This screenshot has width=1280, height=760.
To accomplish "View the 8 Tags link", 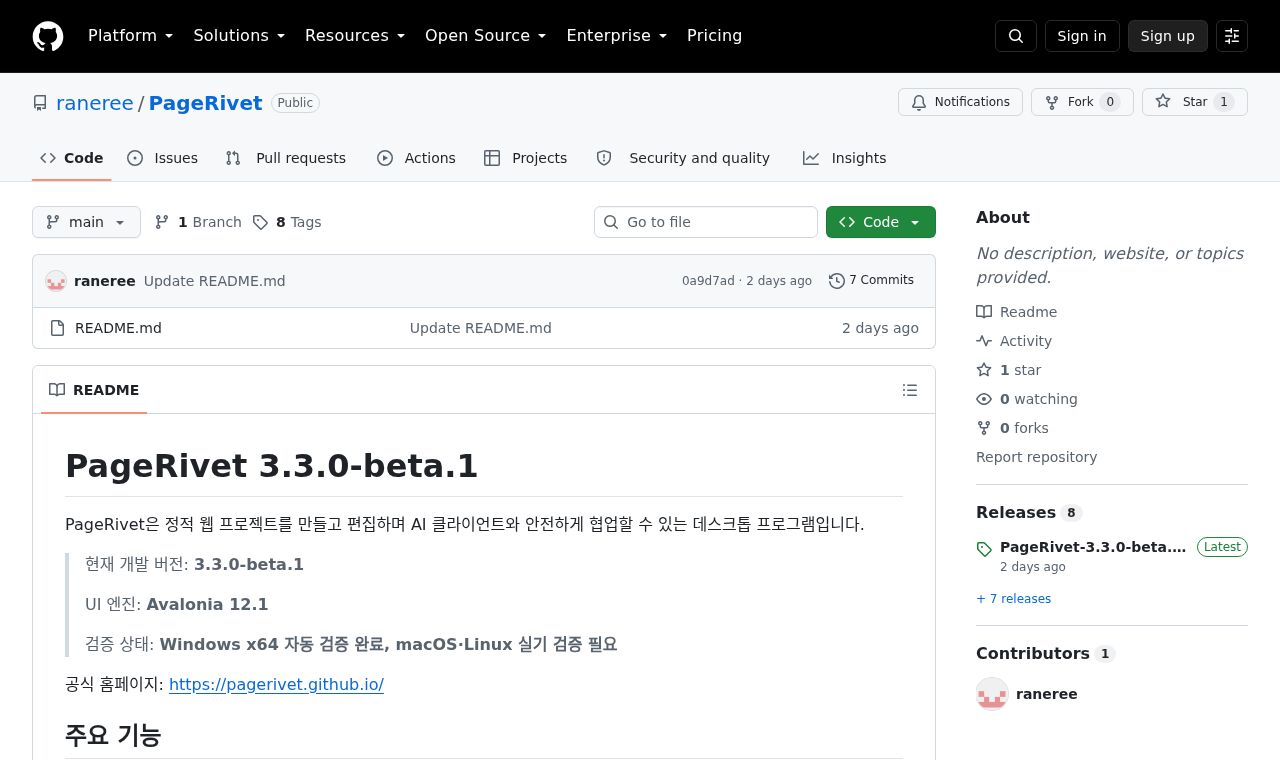I will [x=287, y=222].
